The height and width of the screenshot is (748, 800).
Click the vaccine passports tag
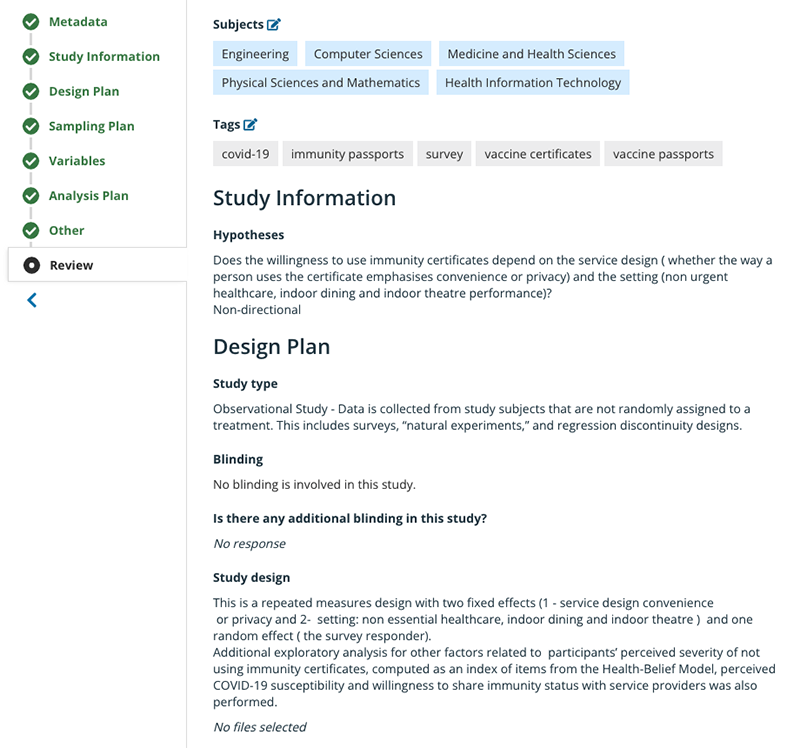(x=663, y=154)
